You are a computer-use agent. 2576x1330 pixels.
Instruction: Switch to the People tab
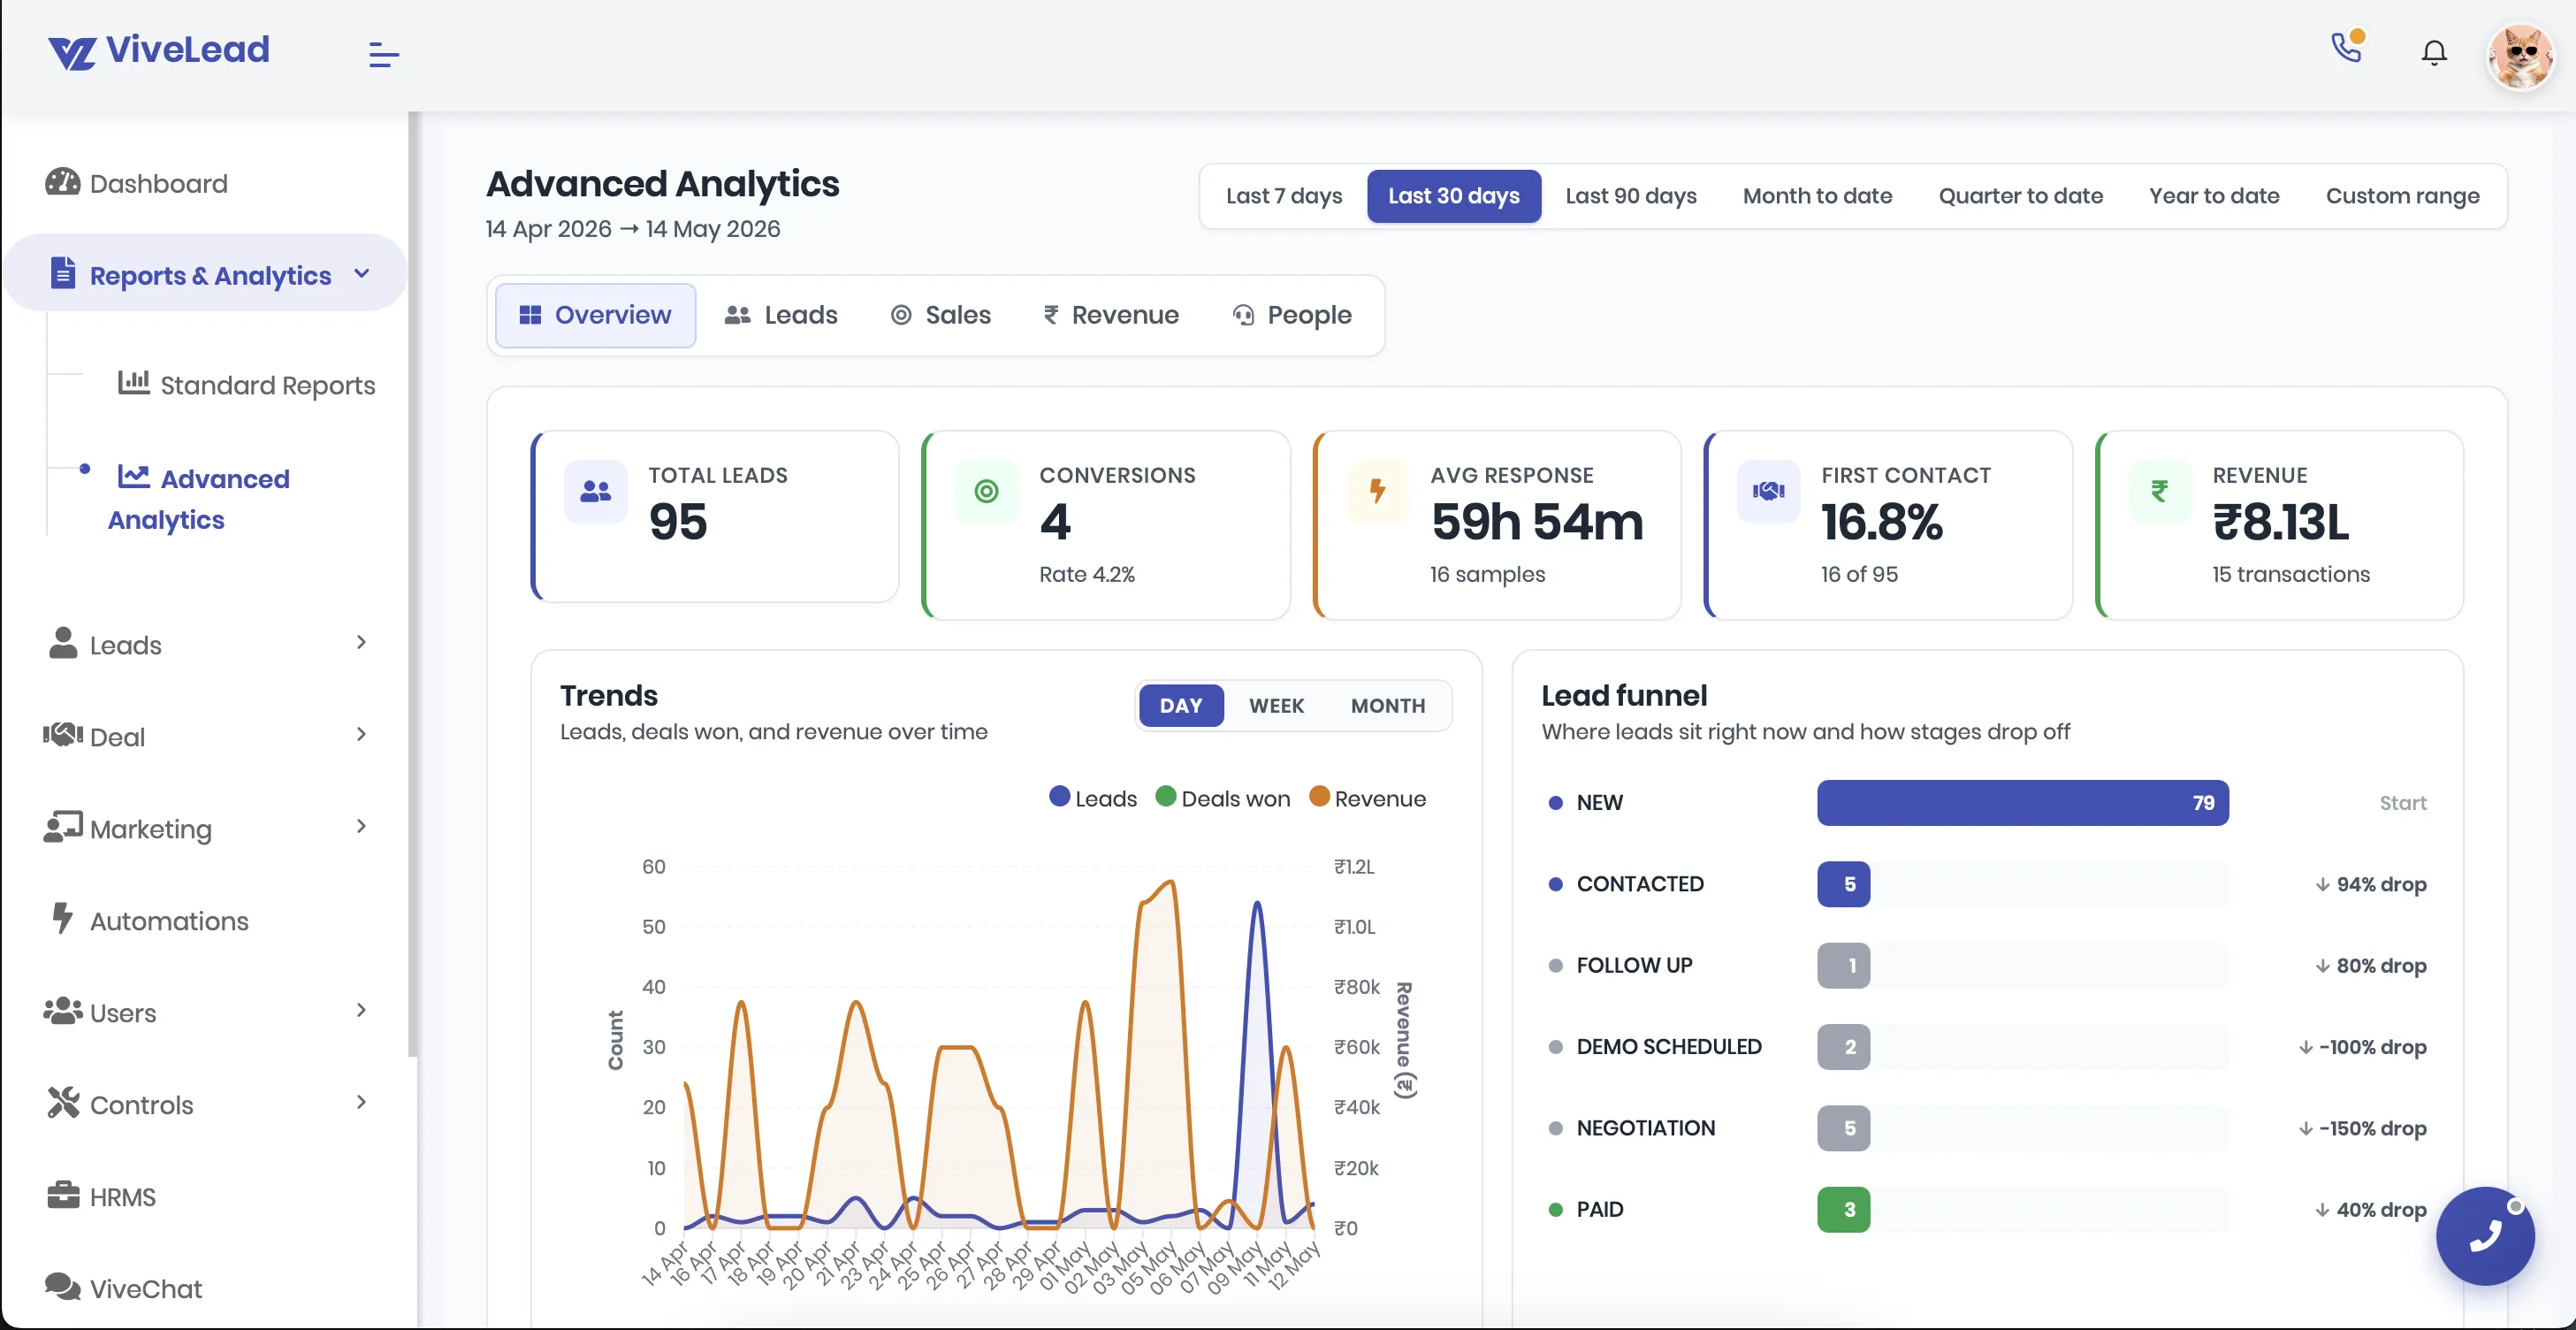1292,315
